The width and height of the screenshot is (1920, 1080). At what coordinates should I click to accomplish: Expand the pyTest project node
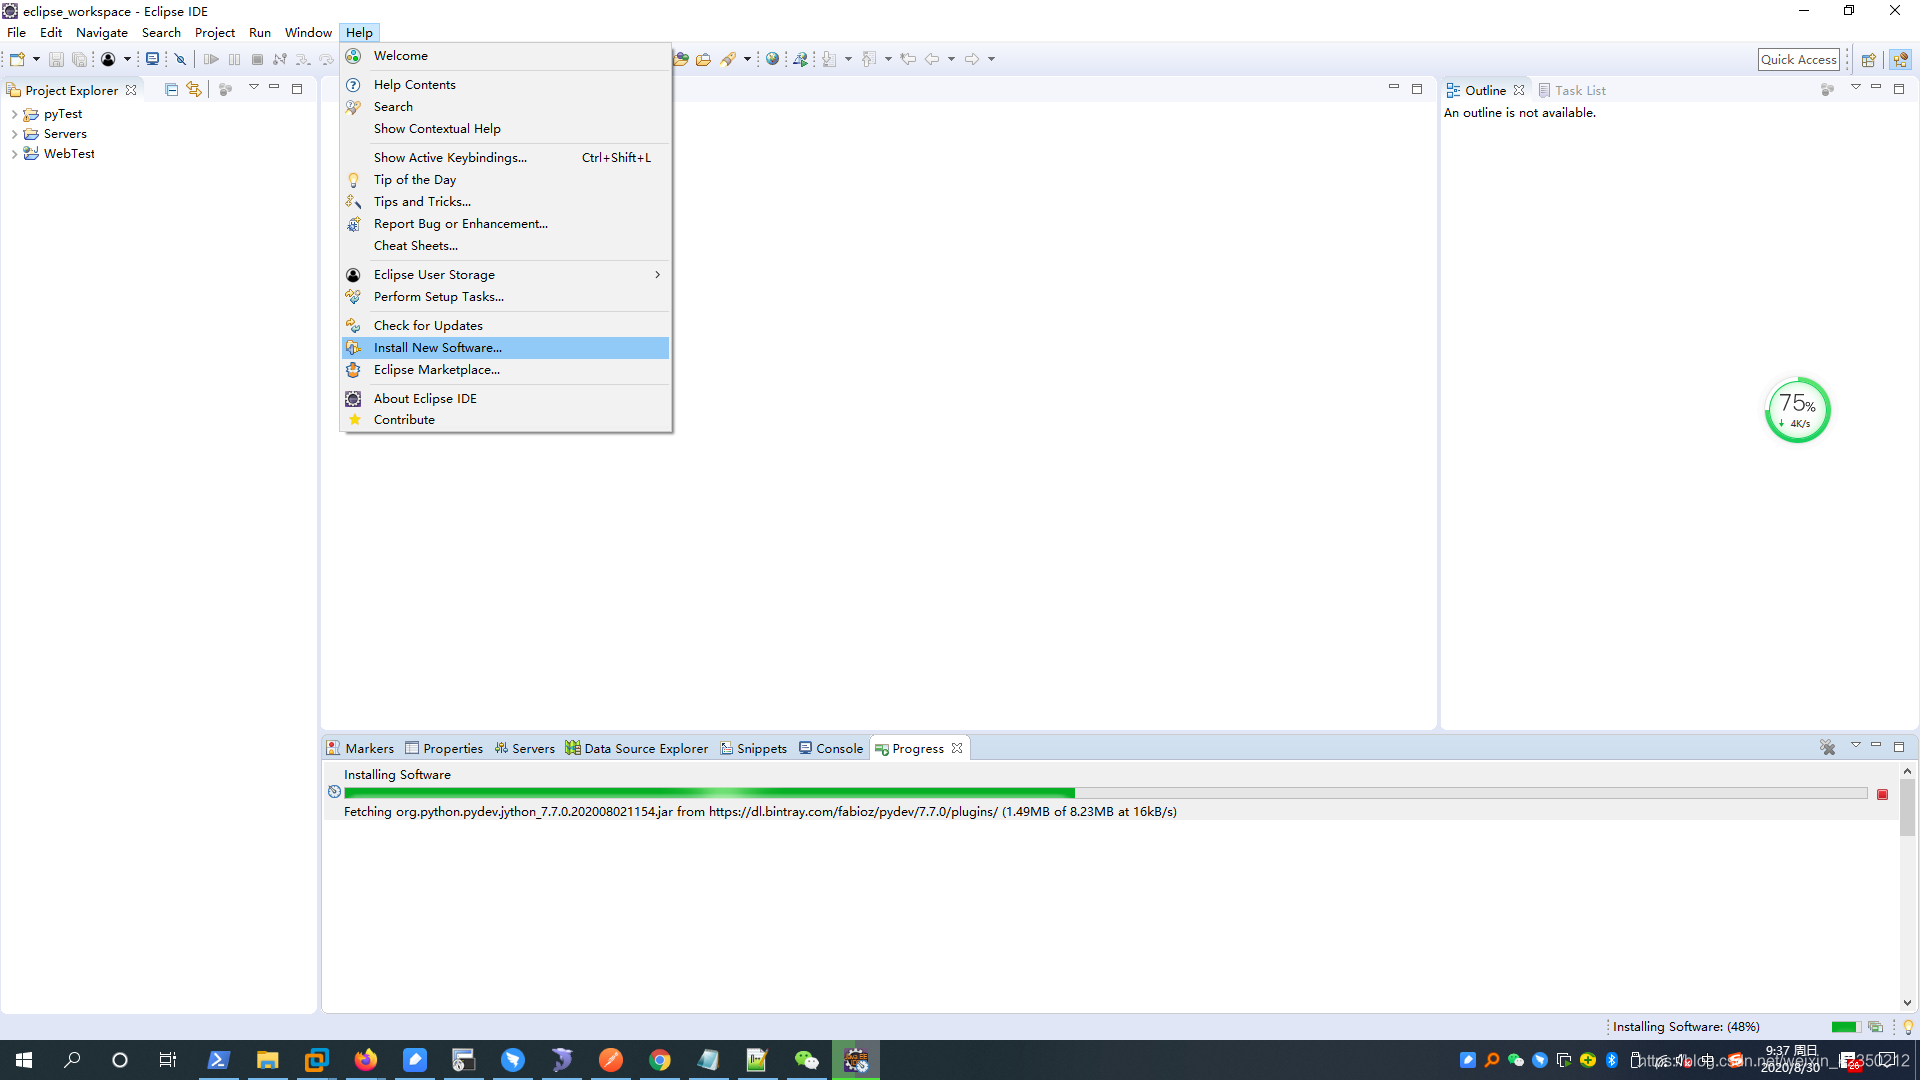[14, 114]
